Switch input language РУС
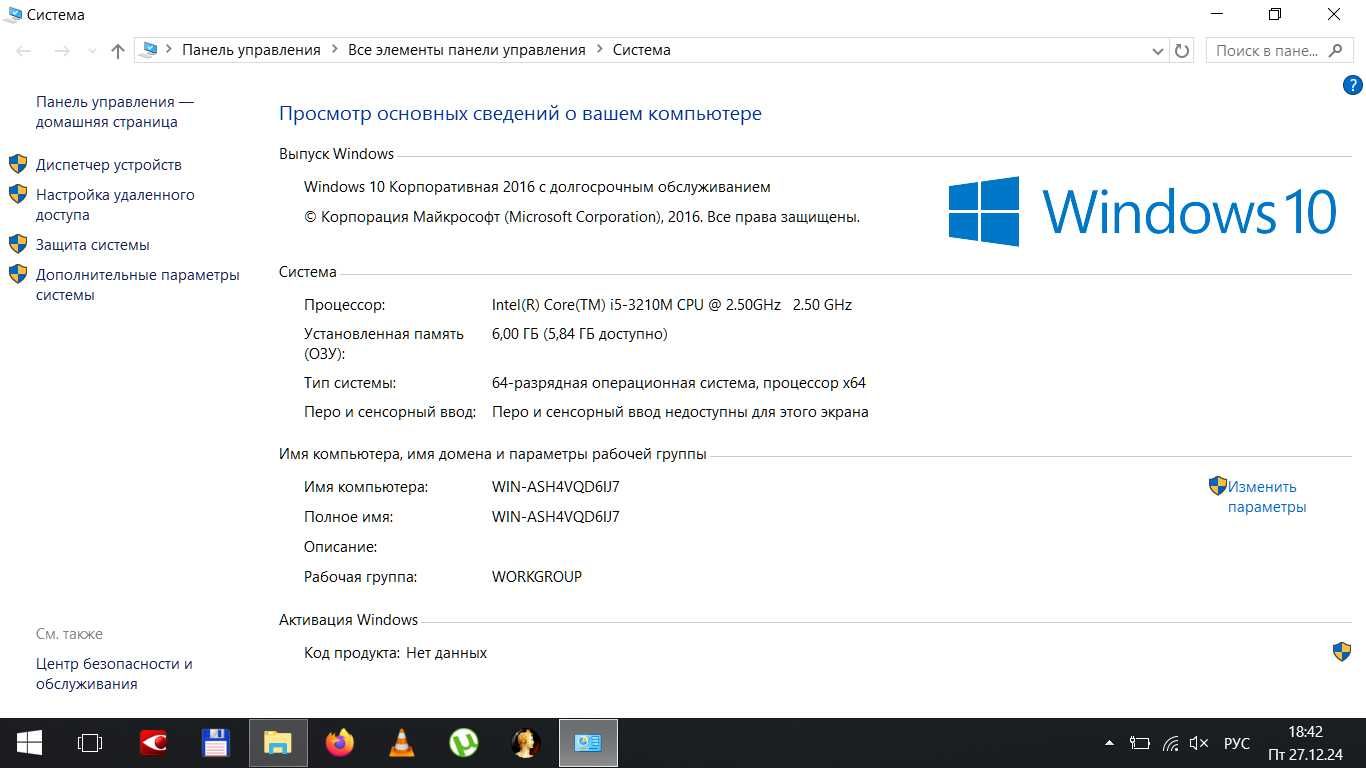Image resolution: width=1366 pixels, height=768 pixels. point(1237,743)
